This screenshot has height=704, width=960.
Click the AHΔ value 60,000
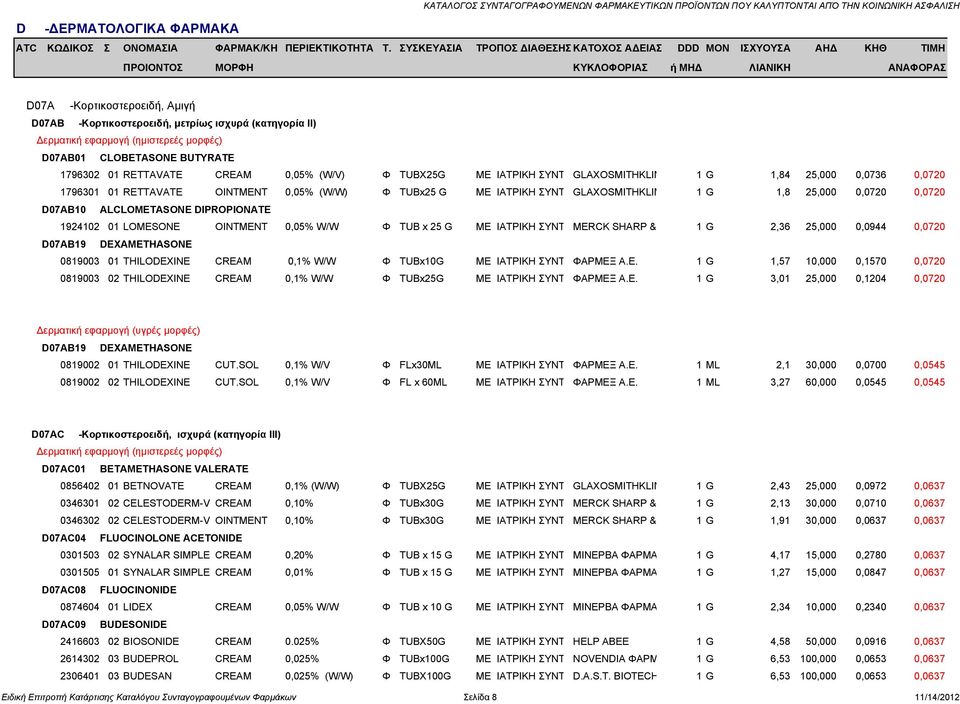click(820, 382)
